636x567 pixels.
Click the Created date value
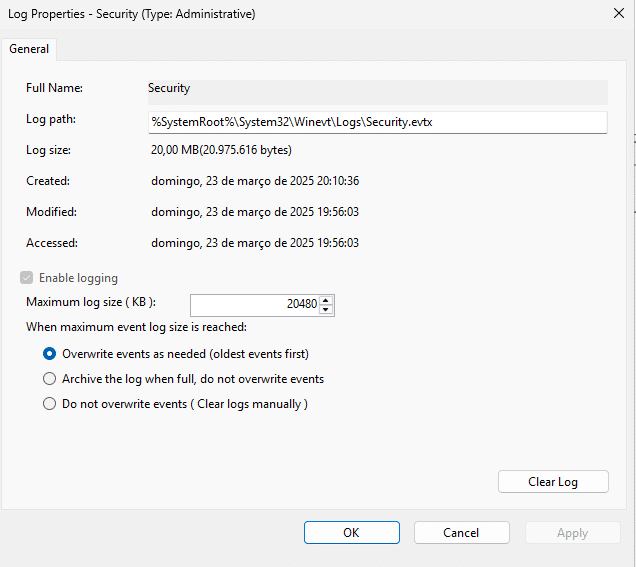point(255,181)
